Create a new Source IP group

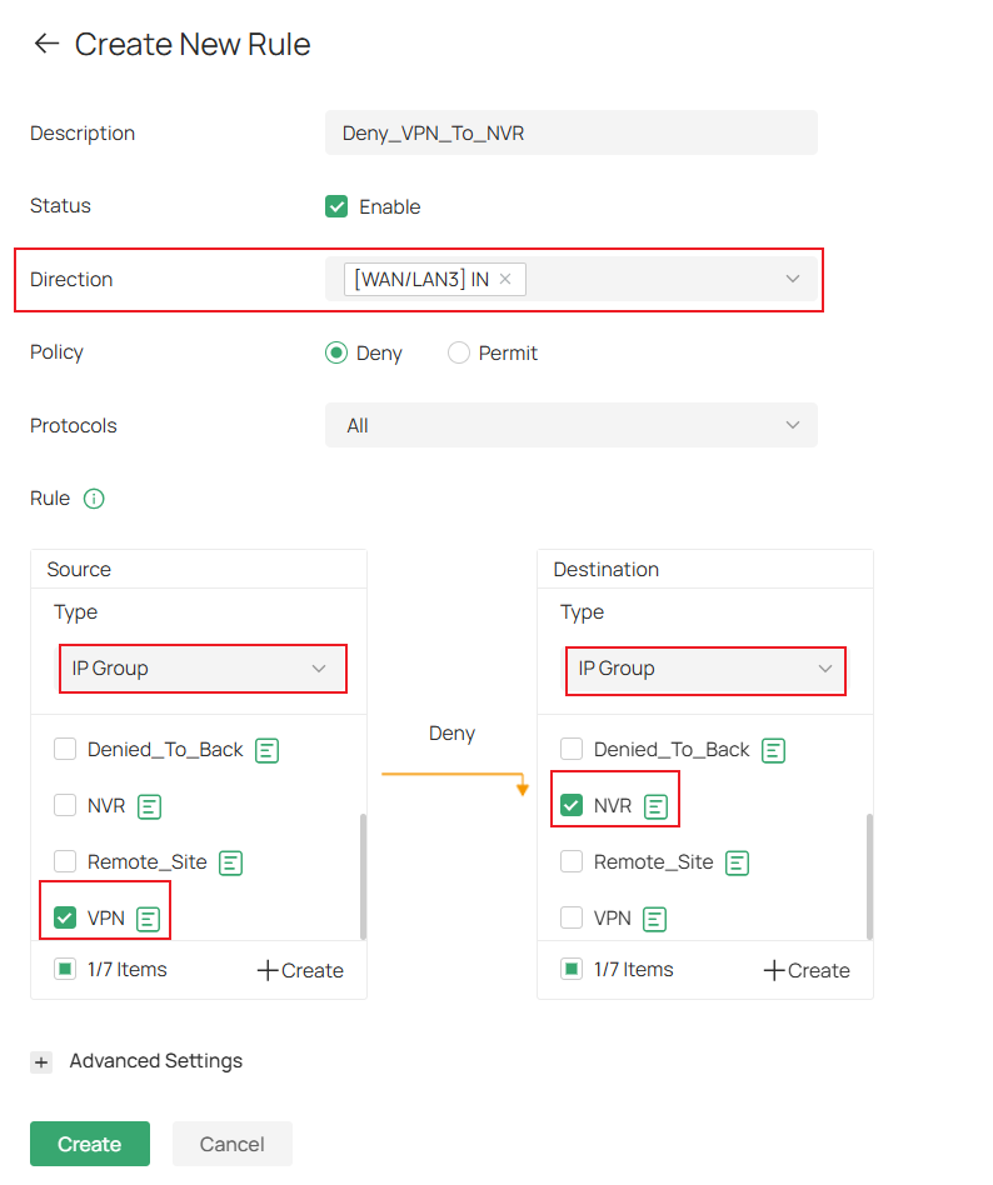coord(301,970)
